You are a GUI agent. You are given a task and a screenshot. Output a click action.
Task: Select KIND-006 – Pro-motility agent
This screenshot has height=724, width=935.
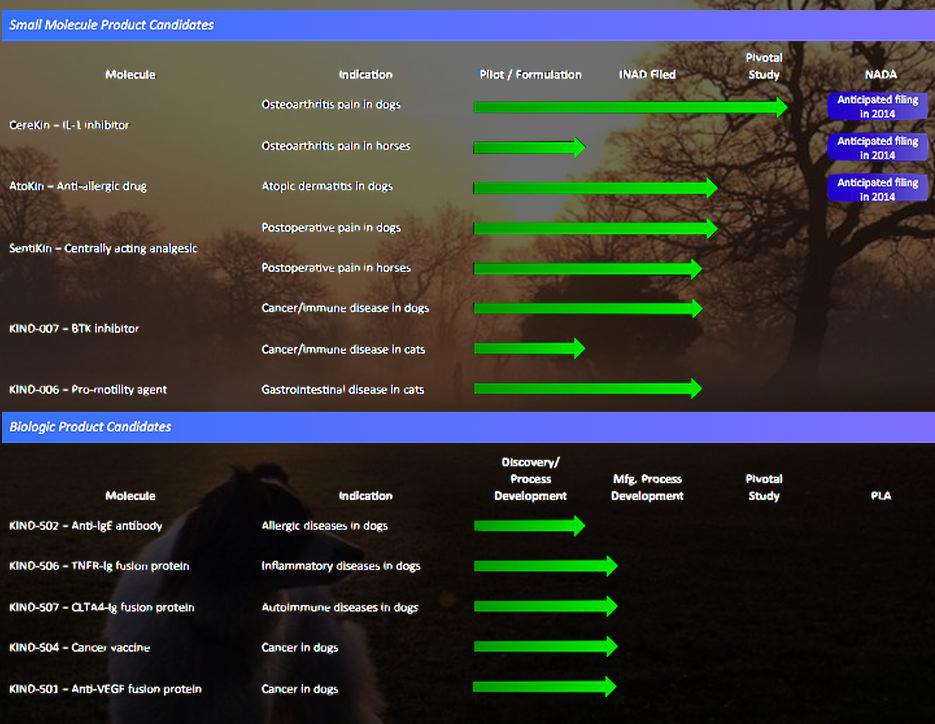pos(88,389)
